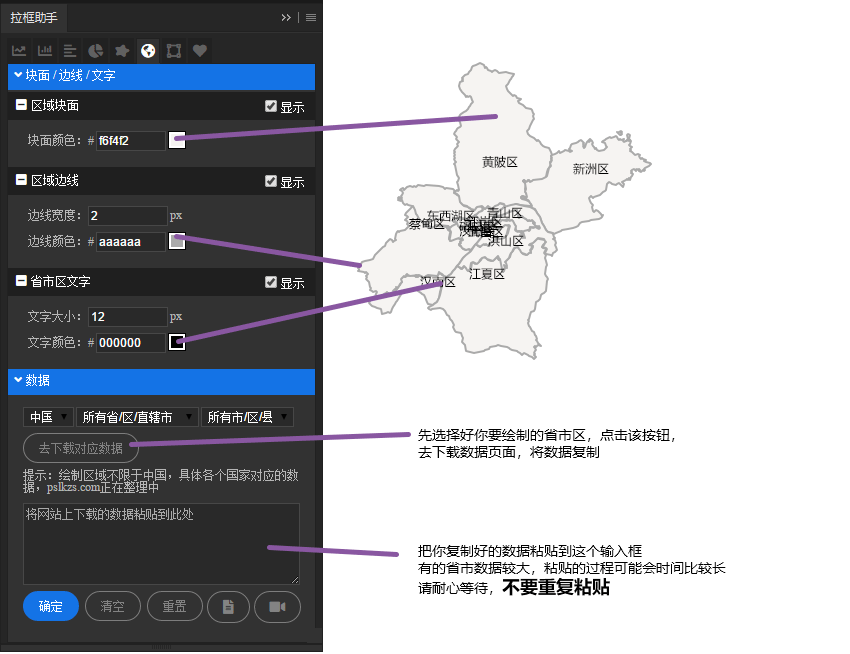The height and width of the screenshot is (654, 850).
Task: Select the line chart tool icon
Action: pyautogui.click(x=19, y=50)
